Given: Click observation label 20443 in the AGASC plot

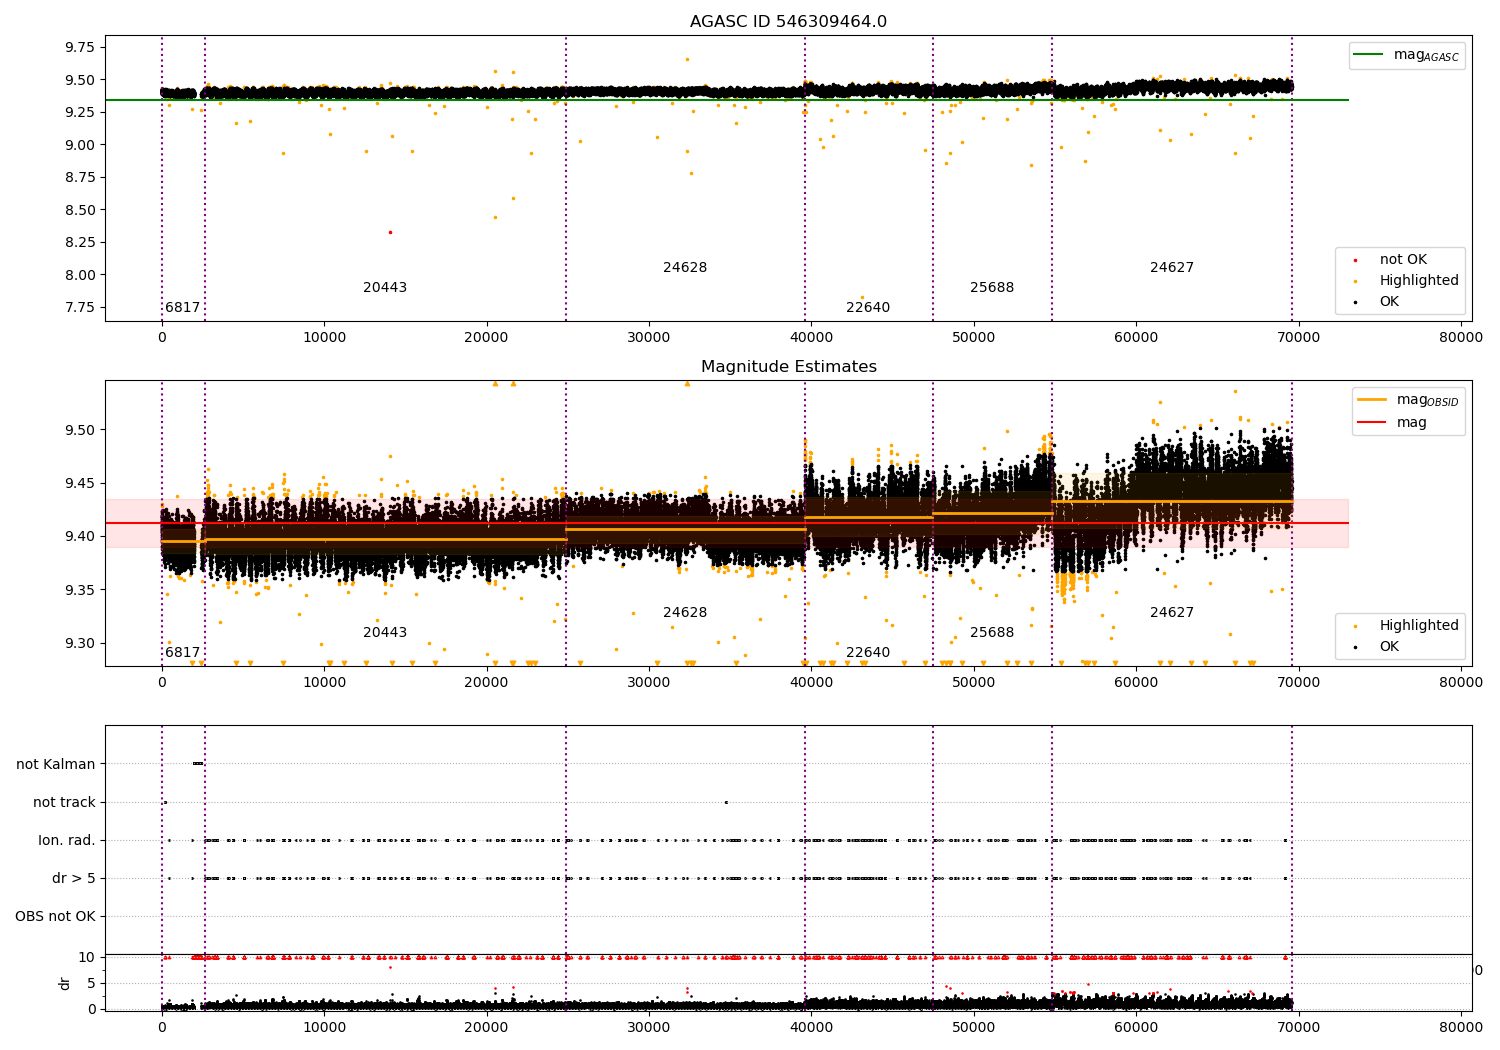Looking at the screenshot, I should pos(385,287).
